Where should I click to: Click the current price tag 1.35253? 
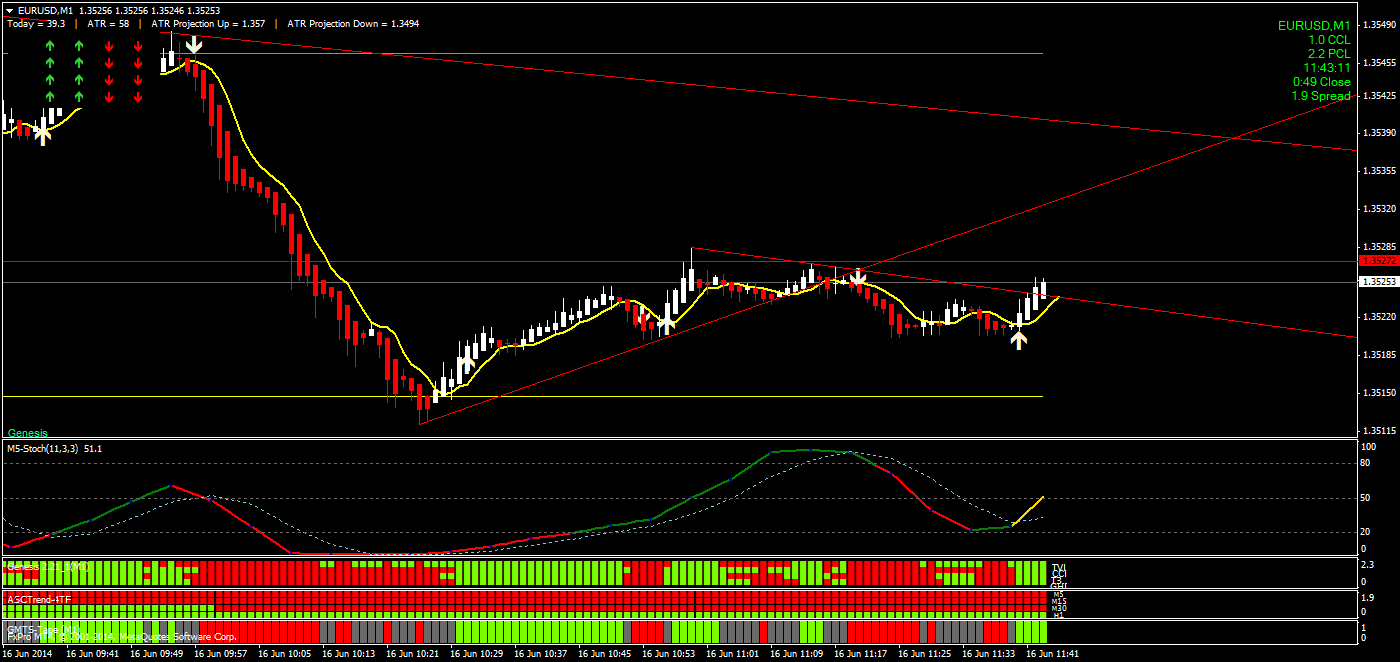pos(1377,283)
